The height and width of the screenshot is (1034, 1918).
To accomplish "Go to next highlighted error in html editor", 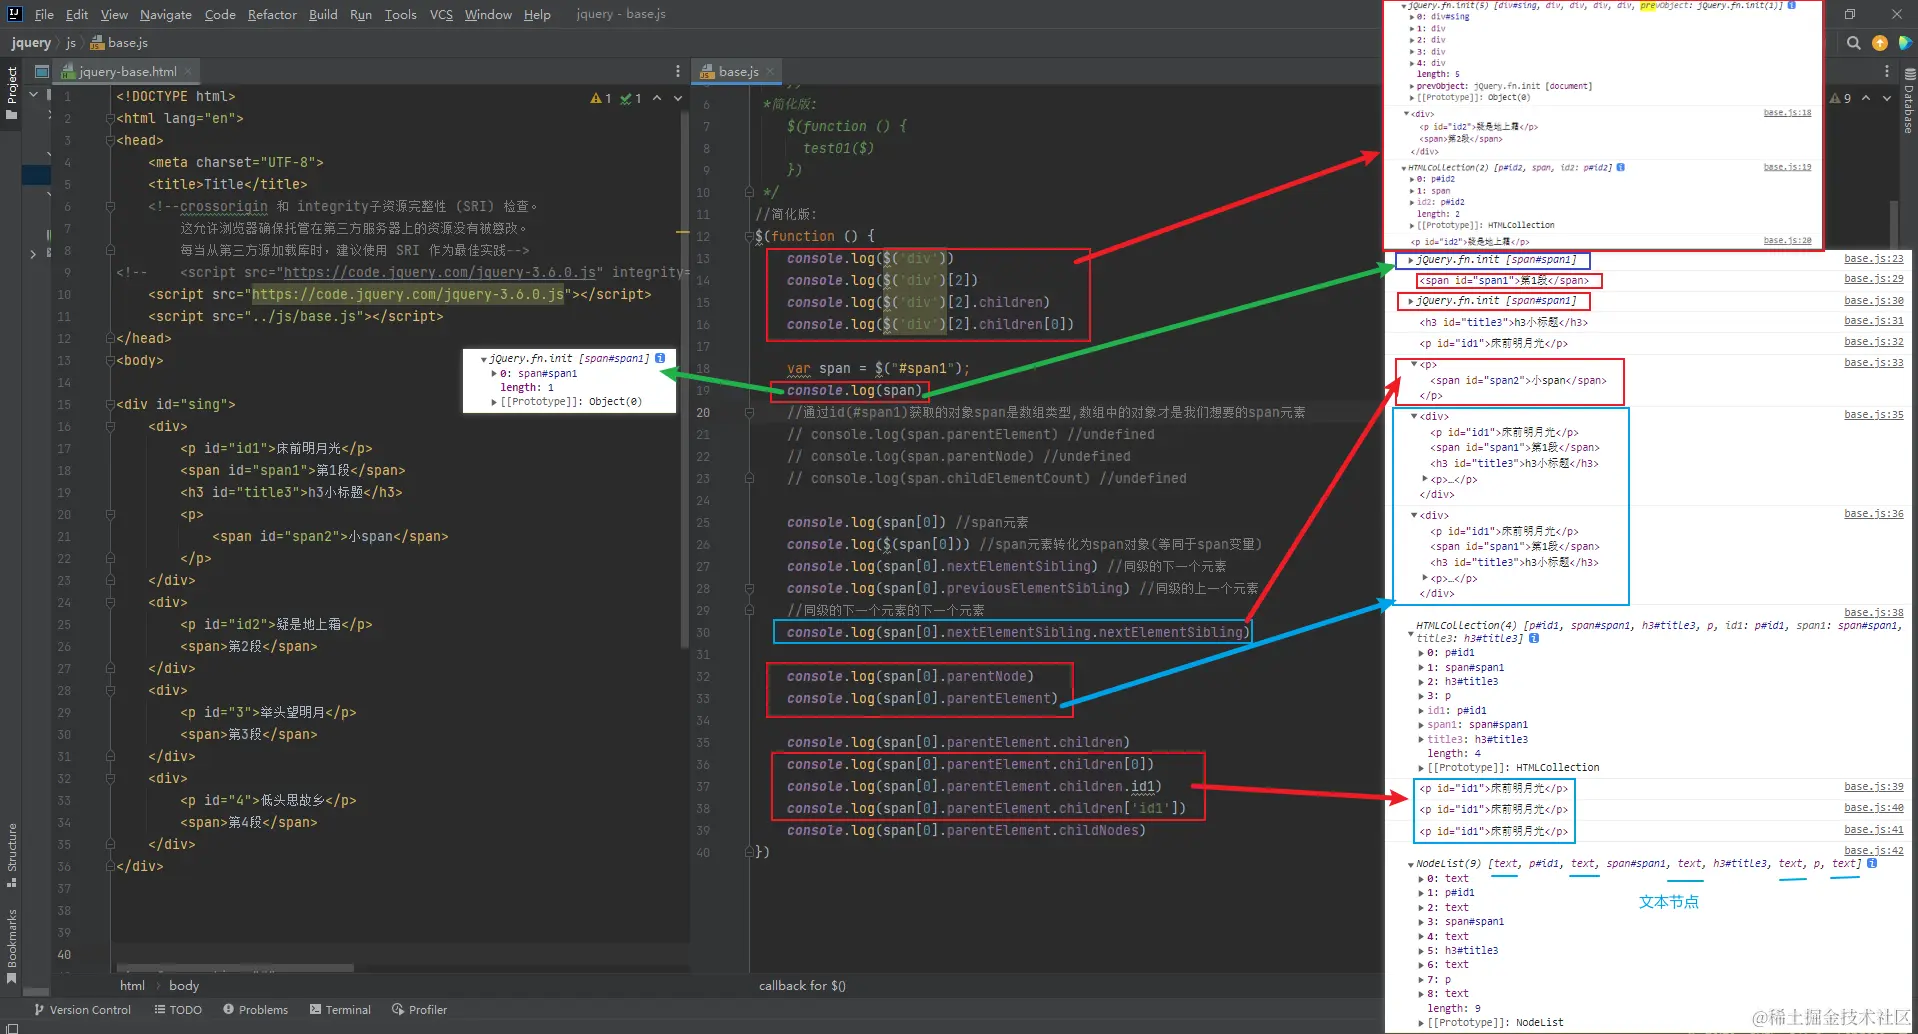I will coord(678,98).
